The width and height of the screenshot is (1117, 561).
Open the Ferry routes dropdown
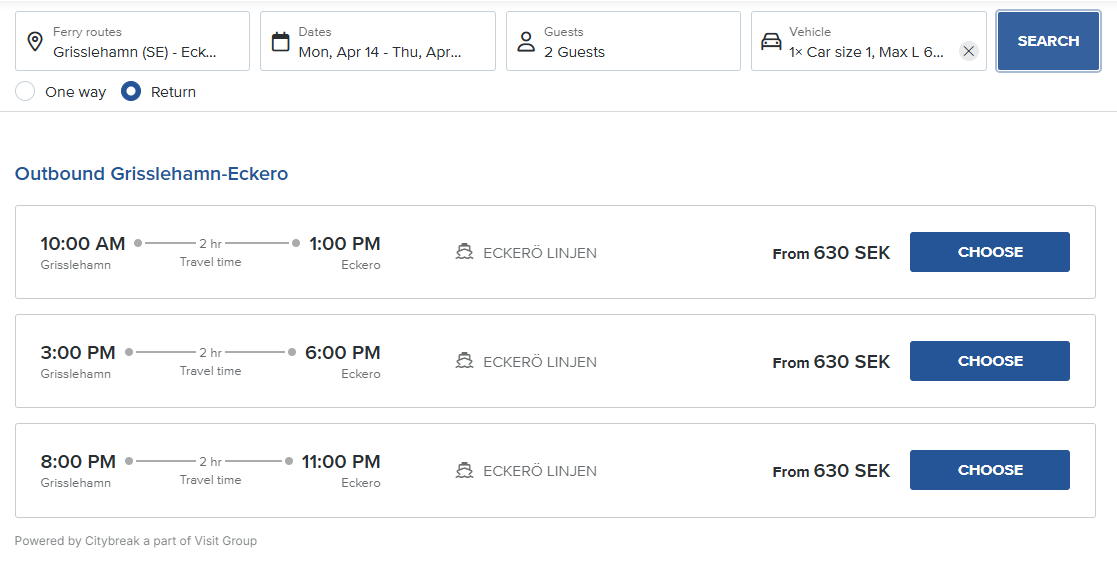click(140, 41)
